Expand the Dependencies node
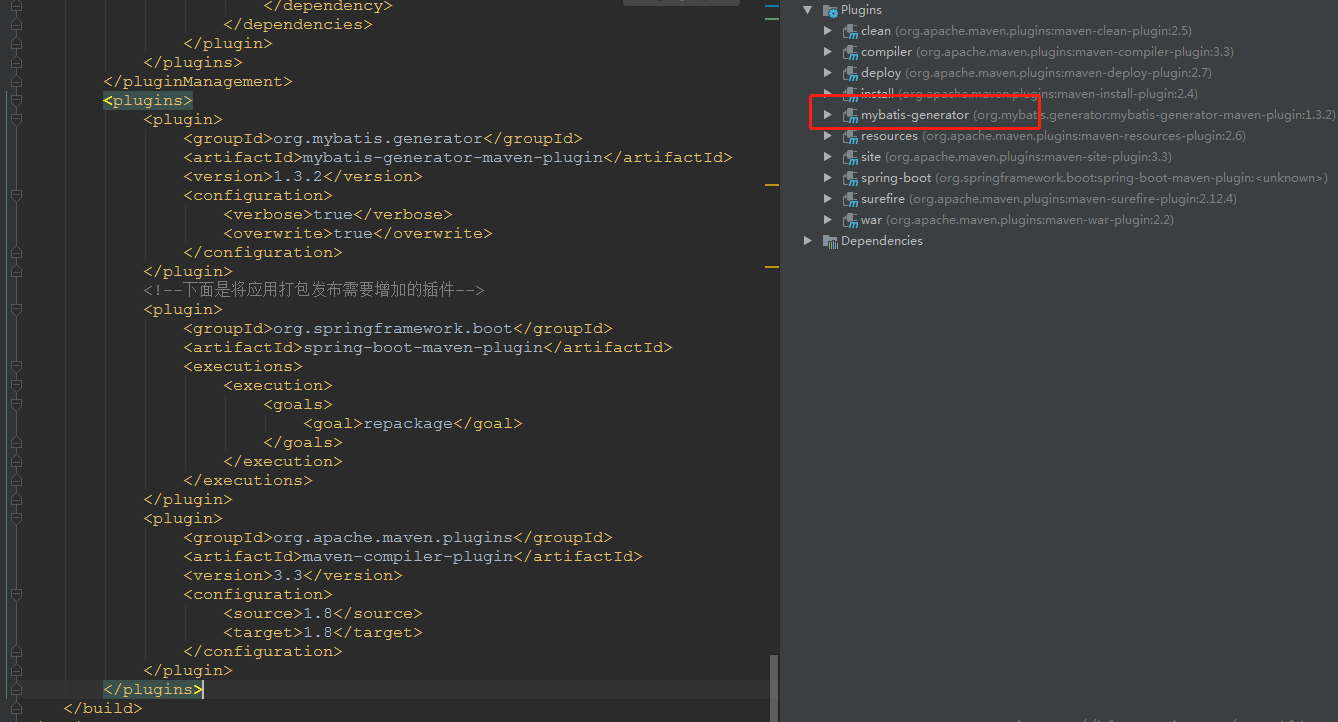 tap(808, 241)
